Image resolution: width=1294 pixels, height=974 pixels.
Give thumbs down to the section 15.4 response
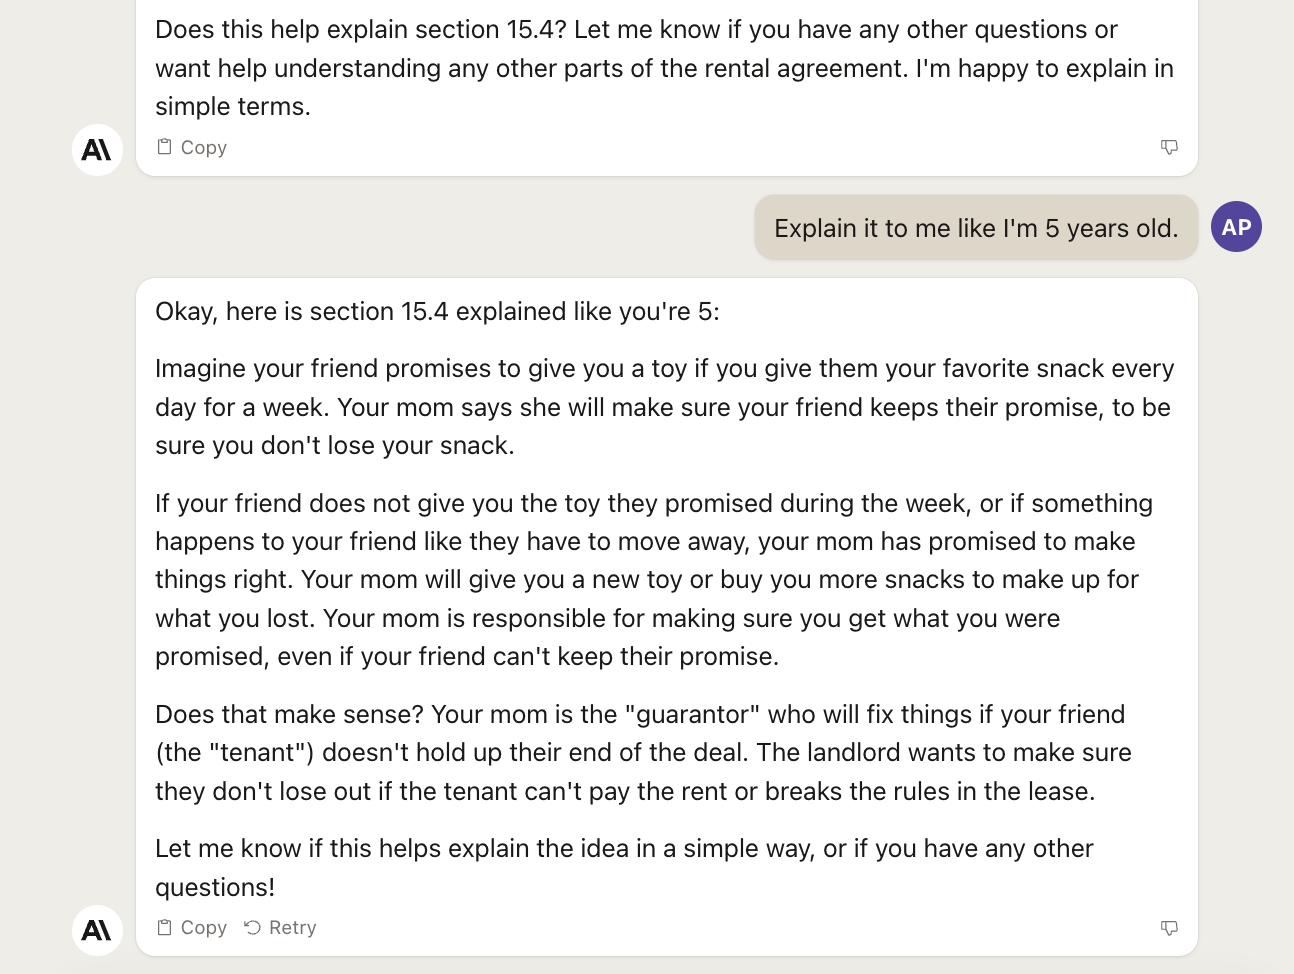(1169, 147)
